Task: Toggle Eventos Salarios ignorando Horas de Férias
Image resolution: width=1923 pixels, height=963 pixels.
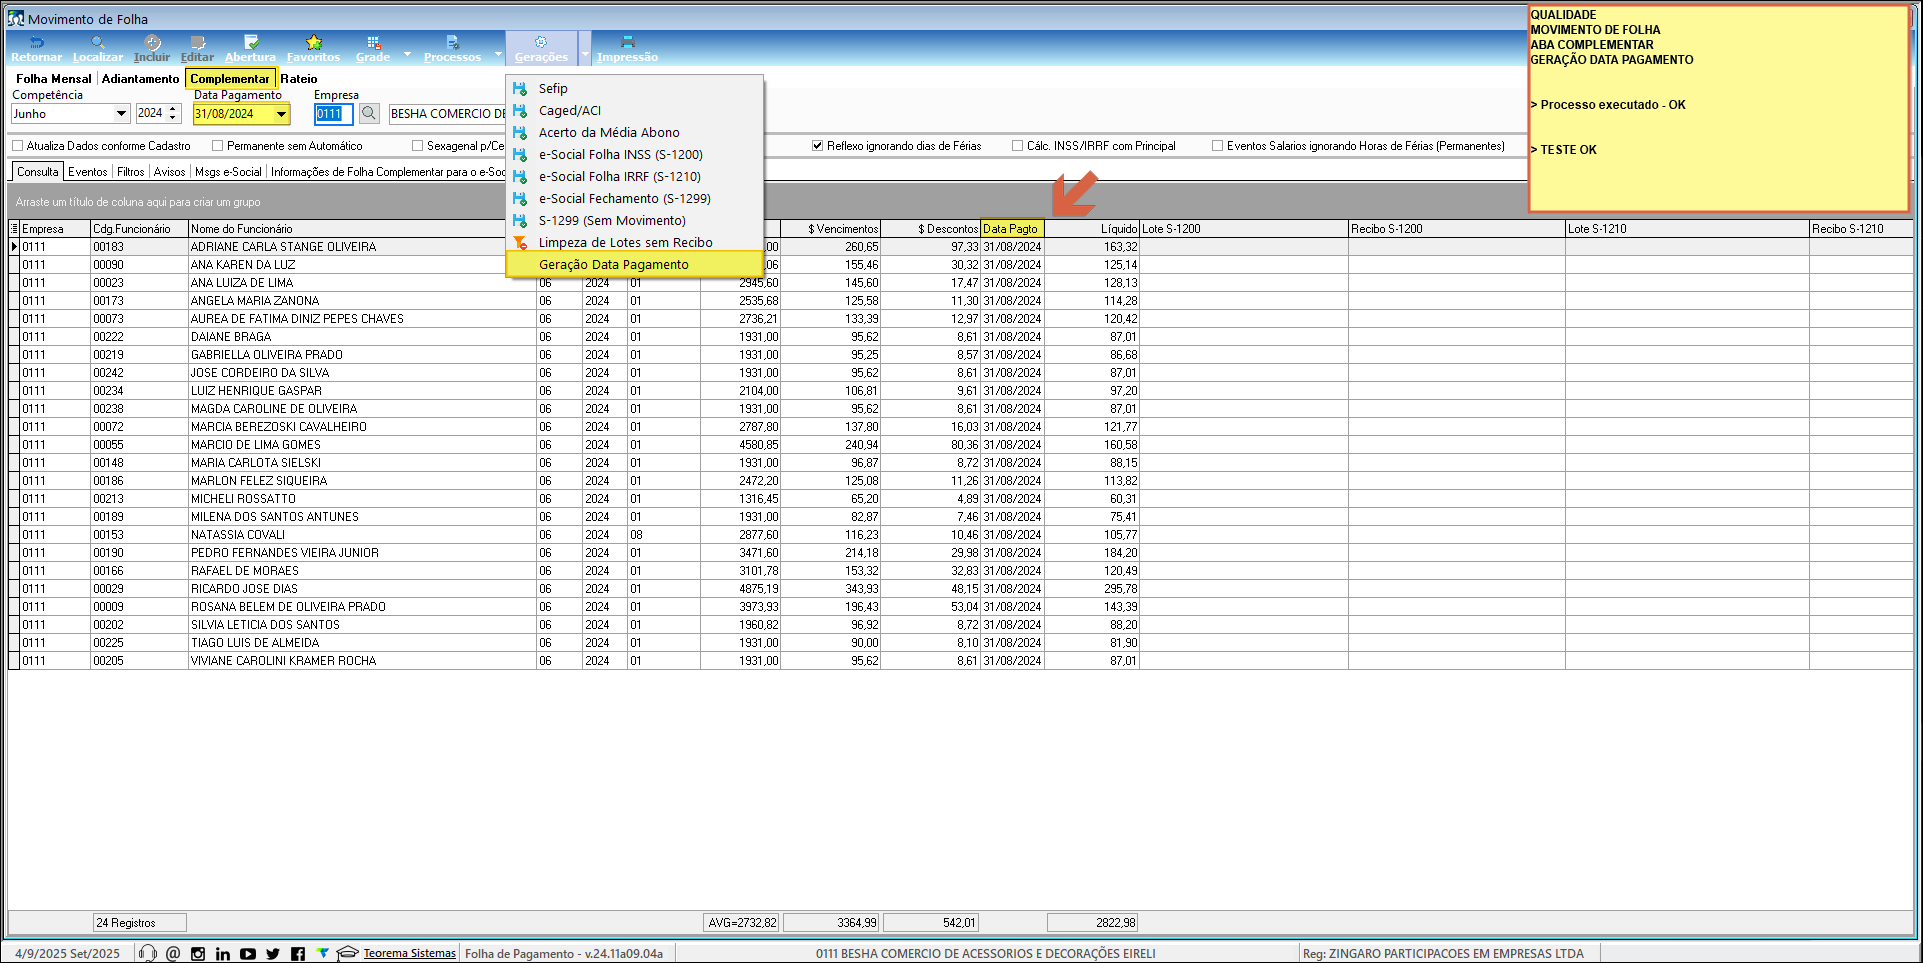Action: (x=1217, y=146)
